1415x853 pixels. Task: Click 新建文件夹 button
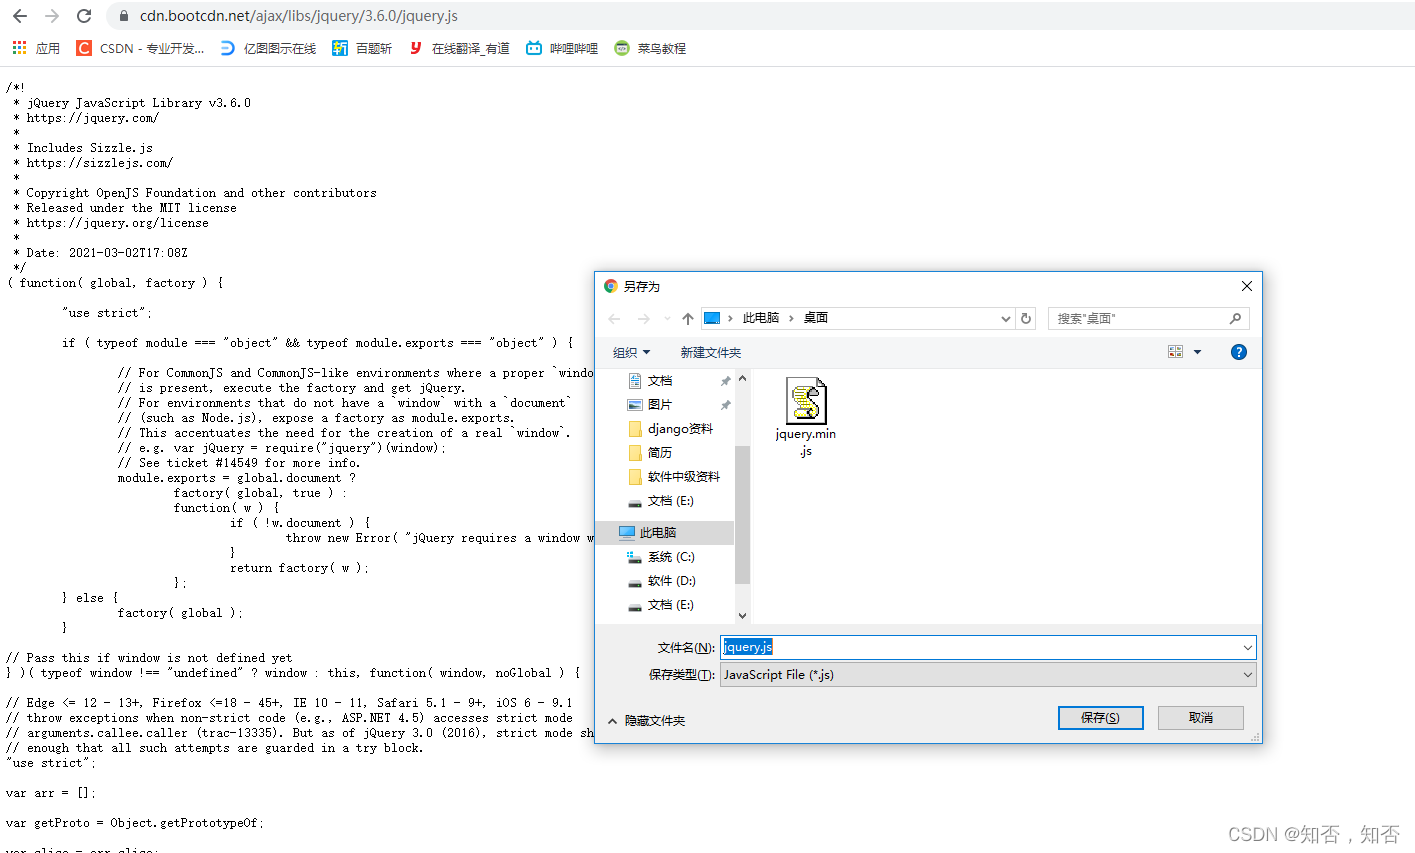(711, 352)
